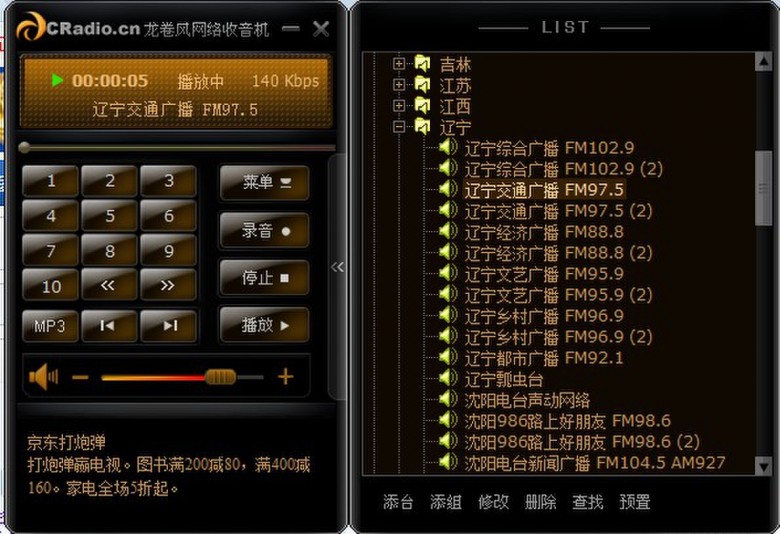
Task: Collapse the 辽宁 folder node
Action: pyautogui.click(x=398, y=126)
